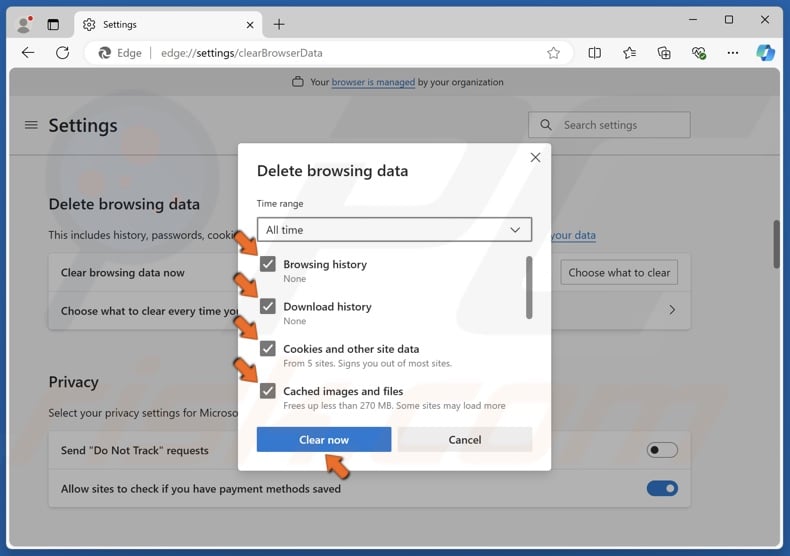790x556 pixels.
Task: Click the Settings tab gear icon
Action: pos(89,24)
